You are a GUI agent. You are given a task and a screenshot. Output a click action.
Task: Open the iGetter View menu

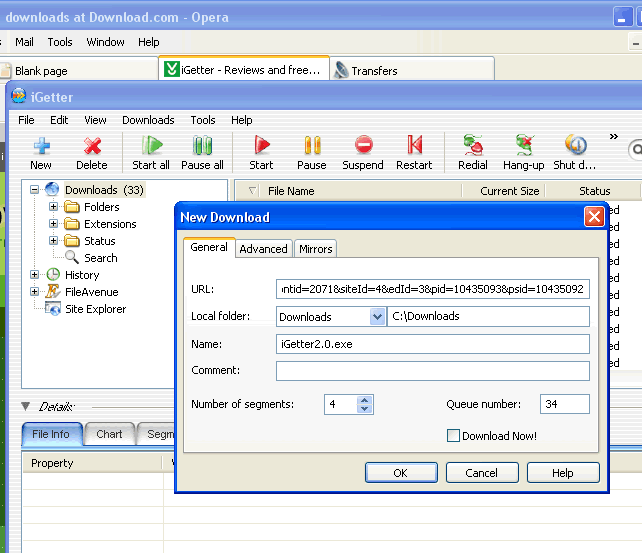(95, 120)
